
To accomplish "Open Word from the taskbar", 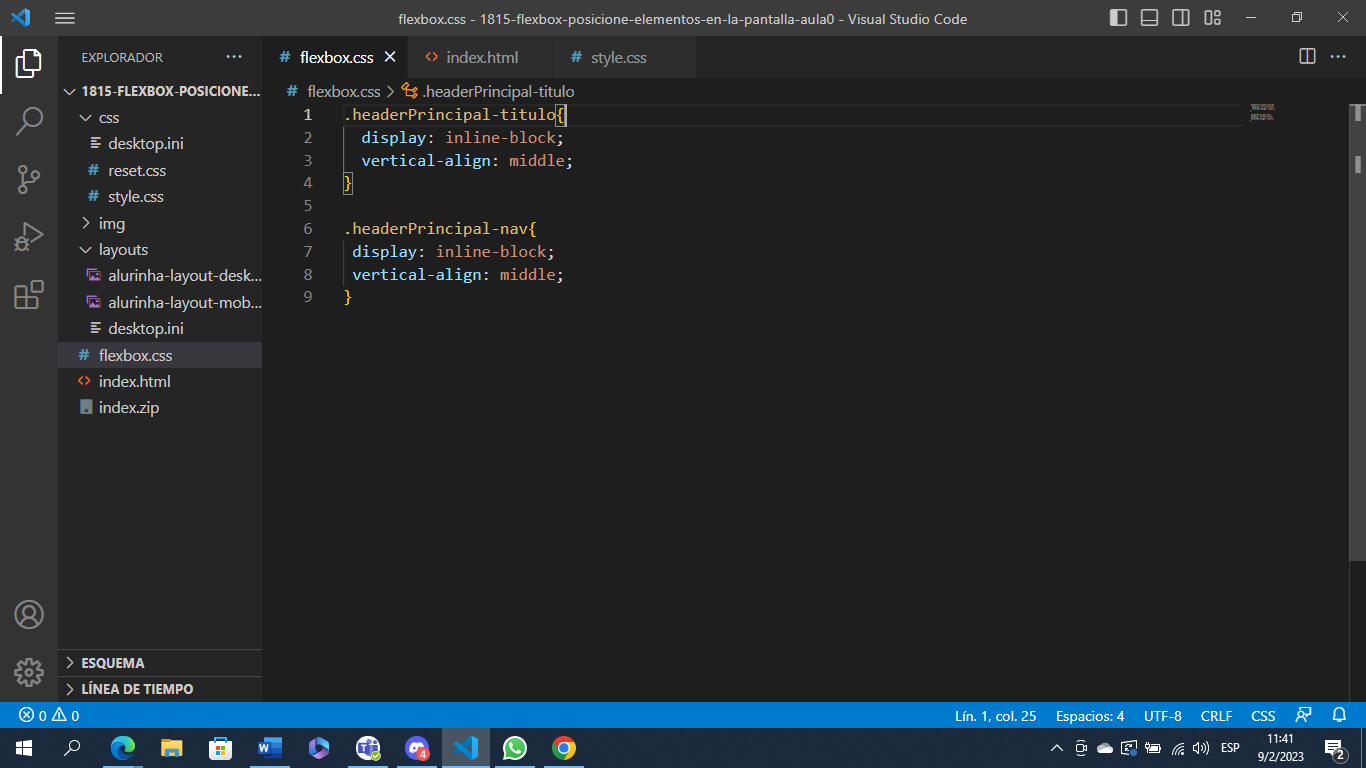I will pyautogui.click(x=270, y=748).
